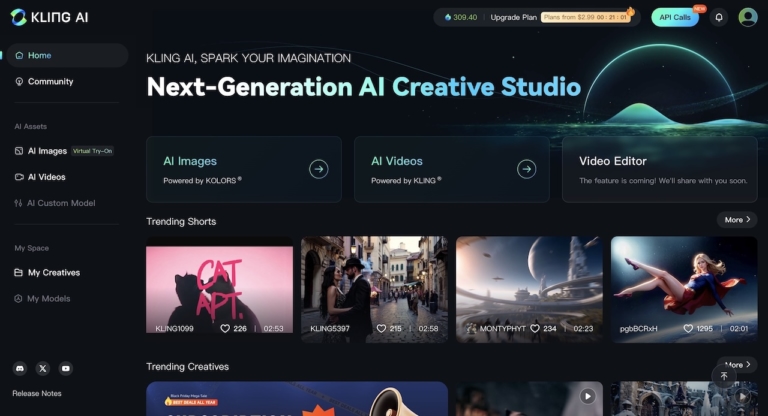Like the pgbBCRxH short with heart icon

pos(688,328)
